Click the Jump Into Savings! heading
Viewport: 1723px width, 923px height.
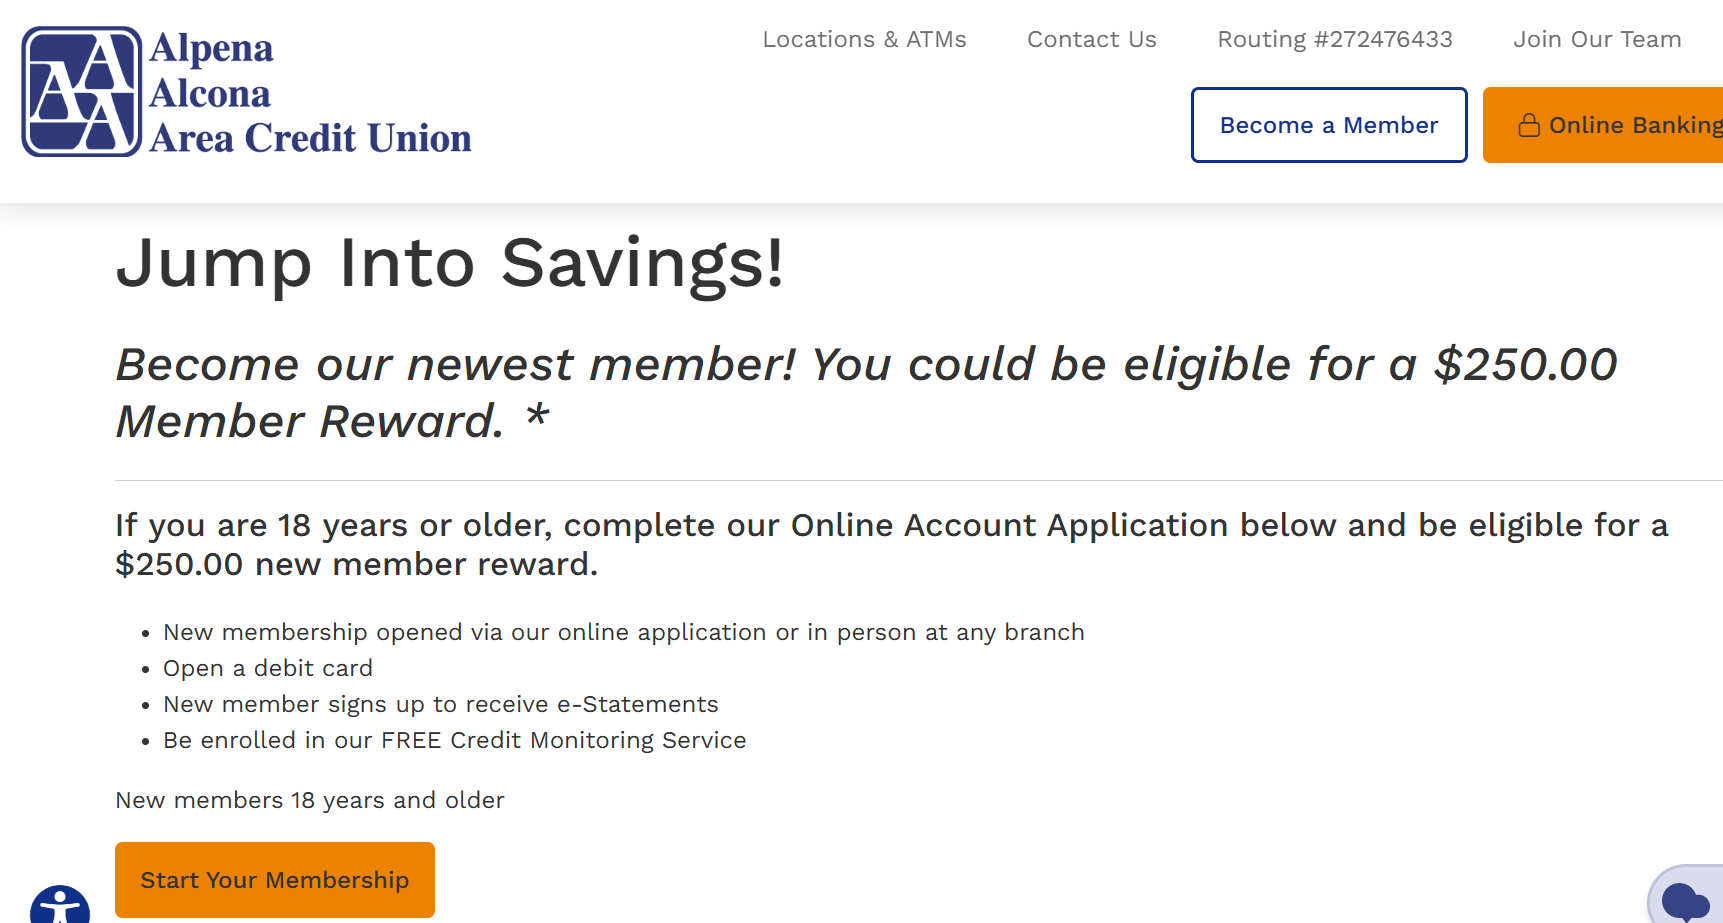point(450,264)
